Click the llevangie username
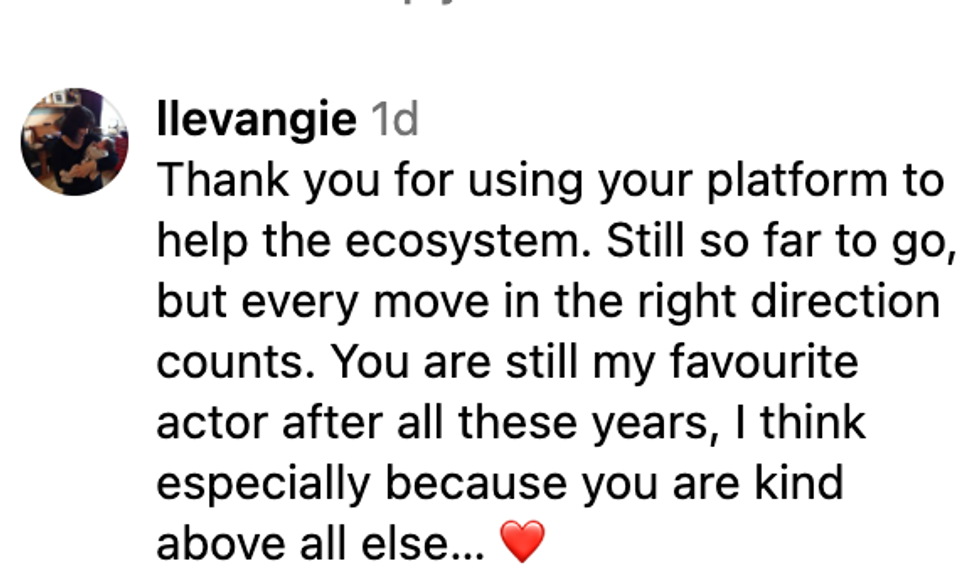The height and width of the screenshot is (583, 980). pos(257,121)
